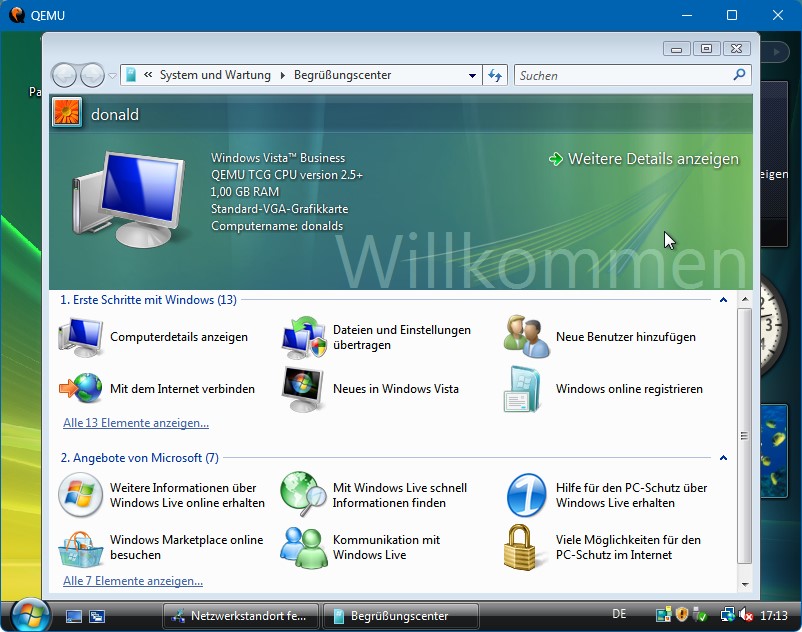Image resolution: width=802 pixels, height=632 pixels.
Task: Click the globe magnifier Windows Live search icon
Action: [x=303, y=494]
